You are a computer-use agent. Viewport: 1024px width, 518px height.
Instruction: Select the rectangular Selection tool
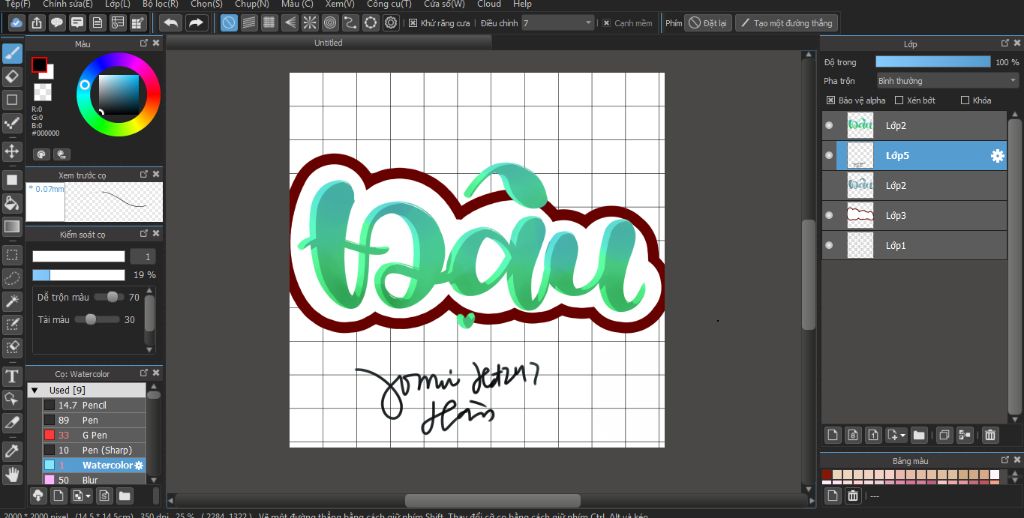tap(12, 255)
